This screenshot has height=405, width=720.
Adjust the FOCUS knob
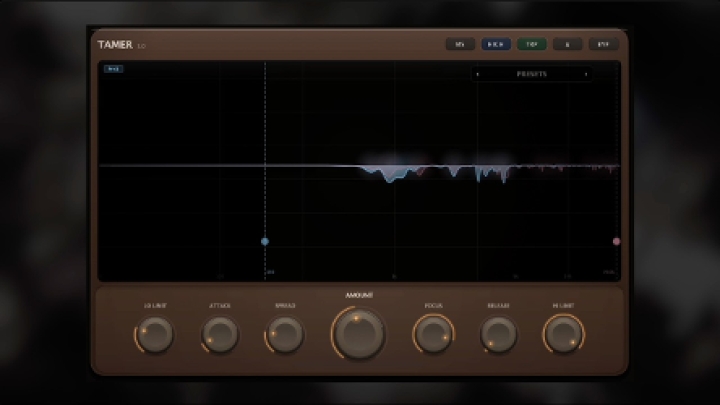coord(433,334)
